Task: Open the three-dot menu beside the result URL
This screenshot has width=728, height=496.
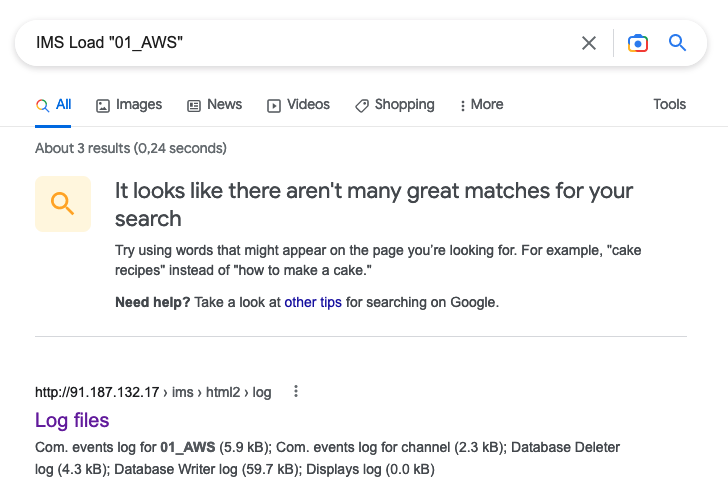Action: click(296, 392)
